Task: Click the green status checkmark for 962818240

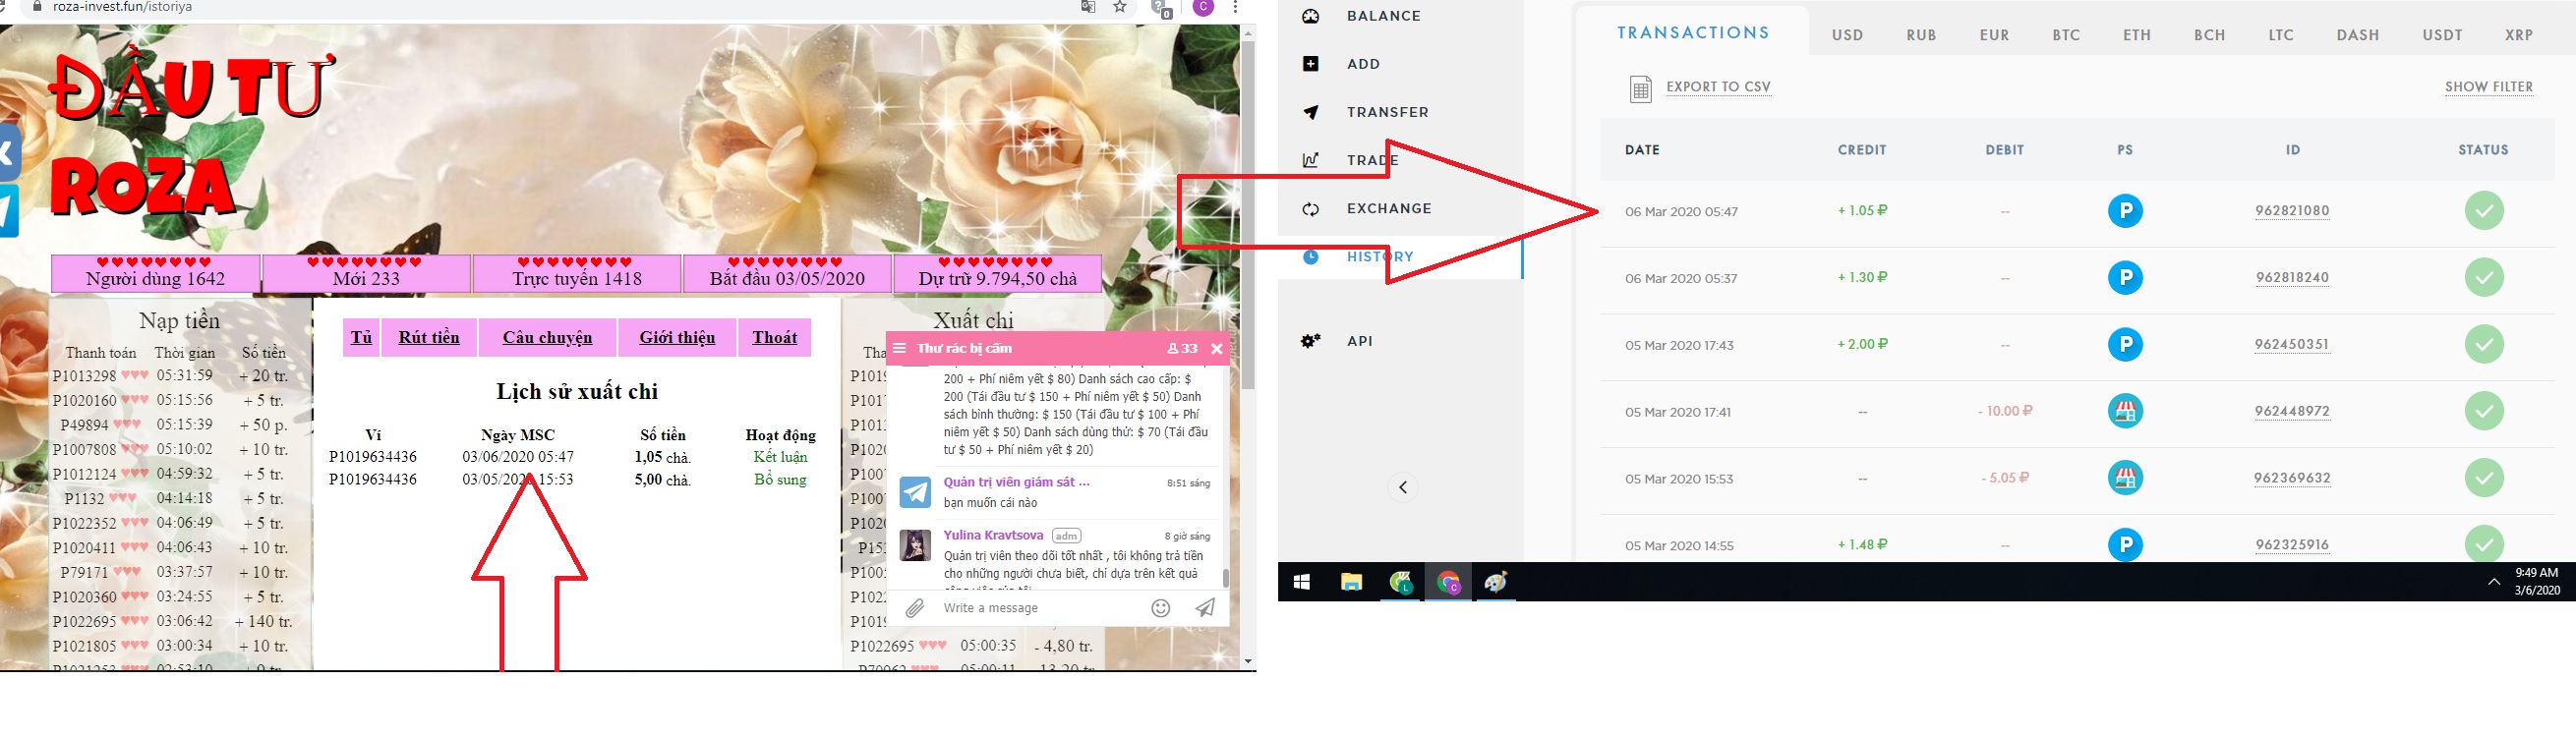Action: pyautogui.click(x=2484, y=278)
